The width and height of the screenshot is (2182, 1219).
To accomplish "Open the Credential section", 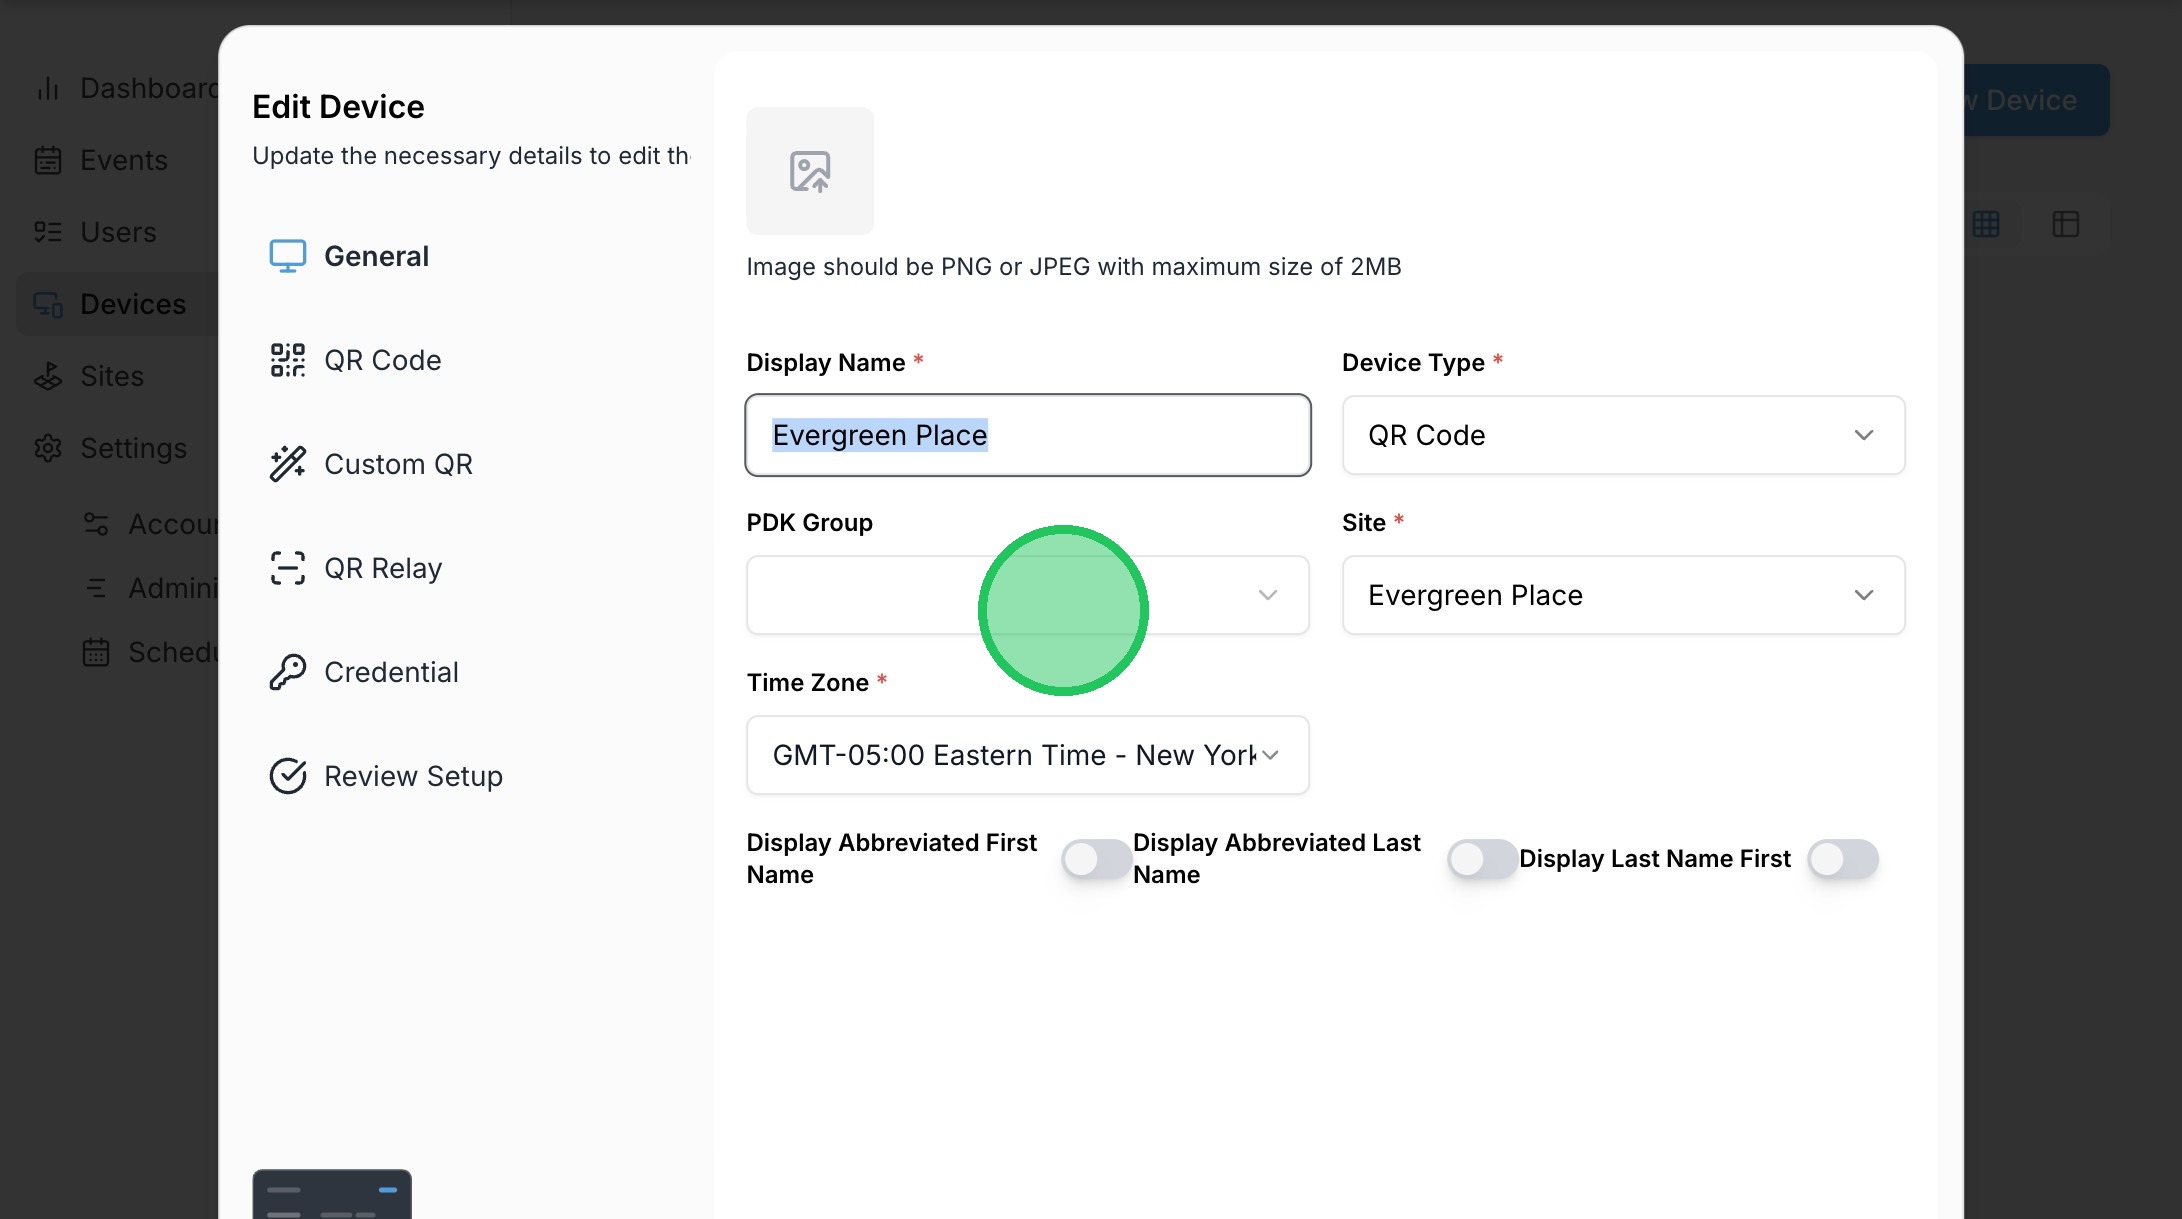I will coord(390,672).
